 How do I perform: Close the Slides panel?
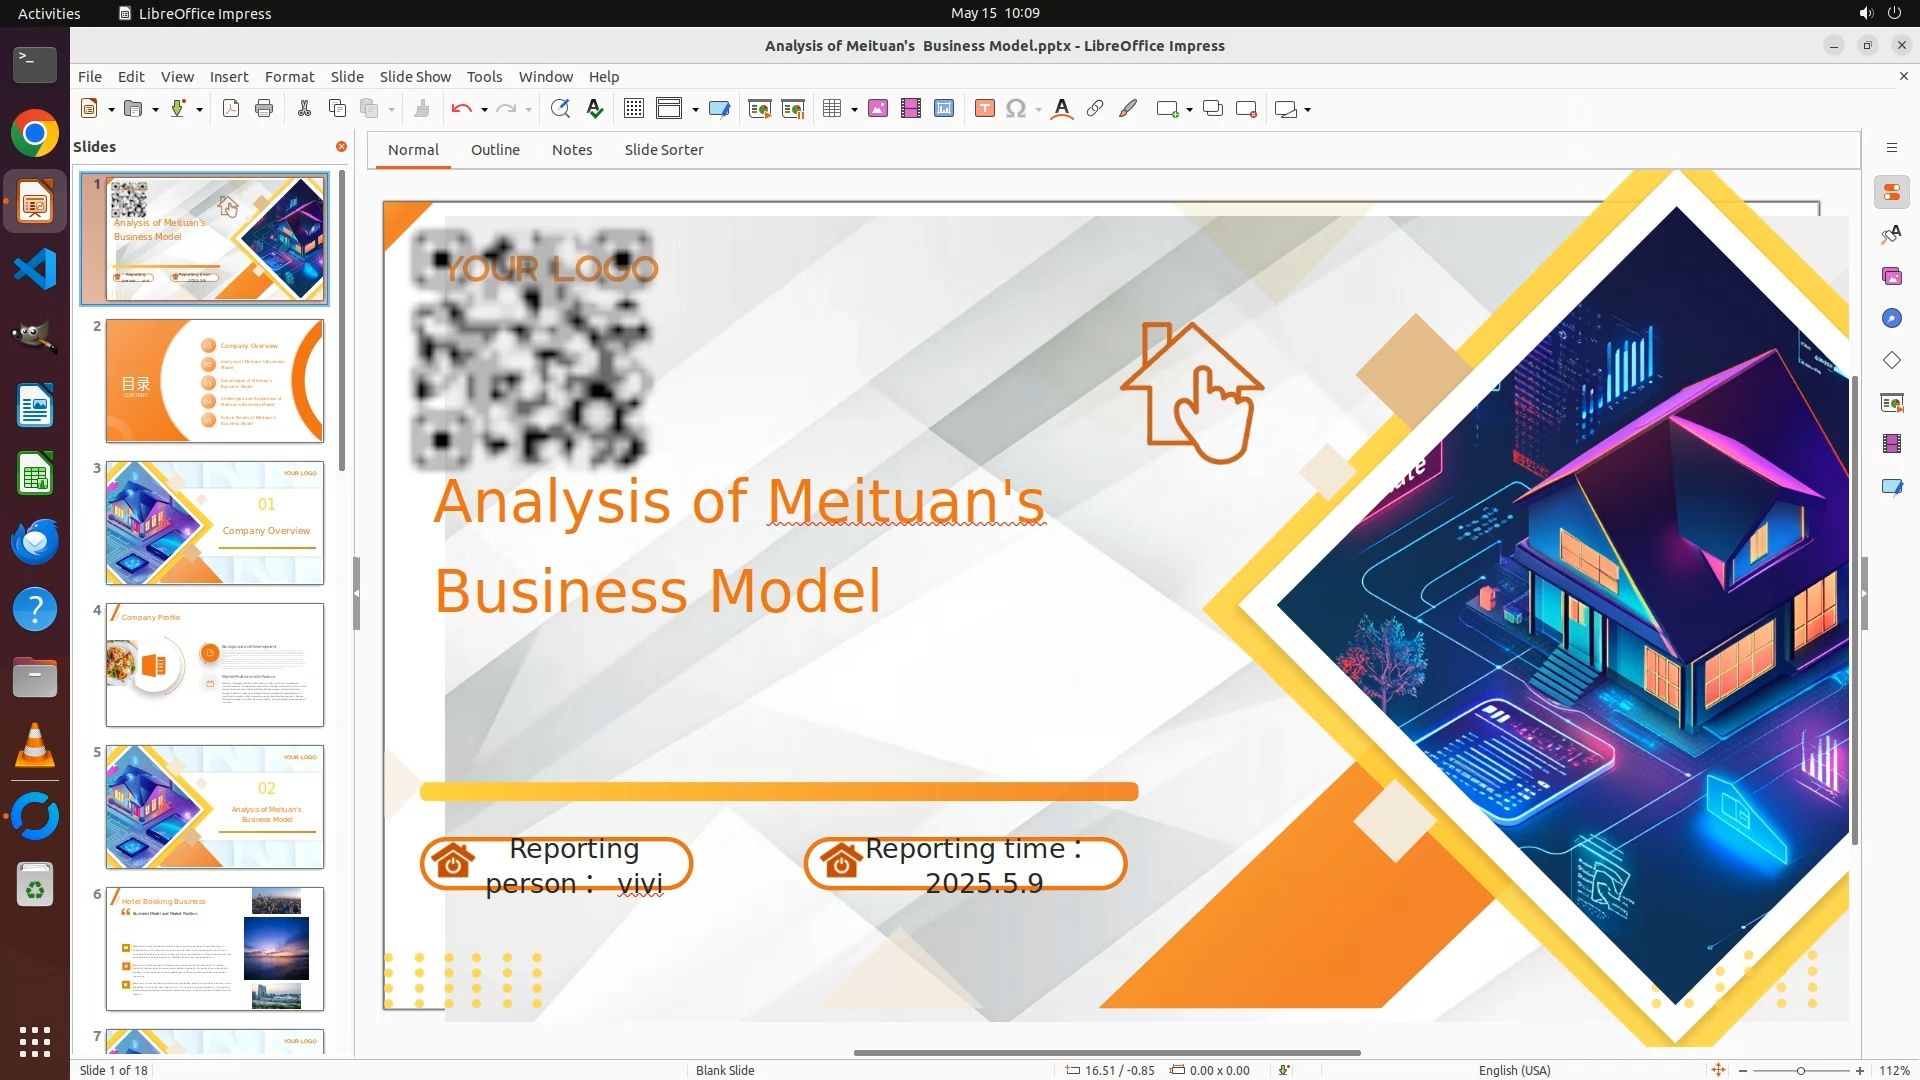pyautogui.click(x=341, y=146)
